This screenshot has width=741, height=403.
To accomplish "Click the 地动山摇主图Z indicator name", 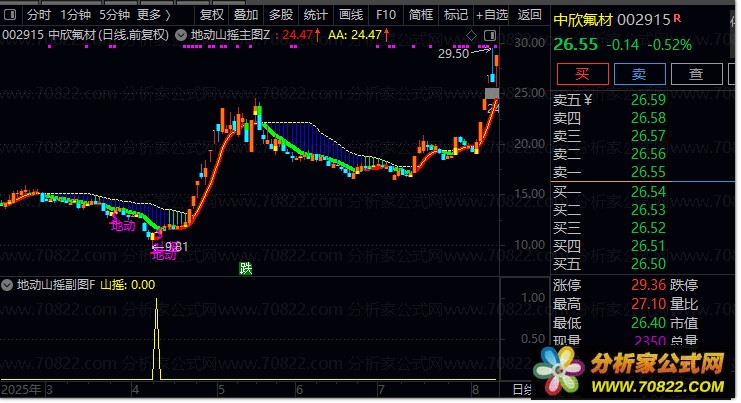I will pyautogui.click(x=231, y=35).
